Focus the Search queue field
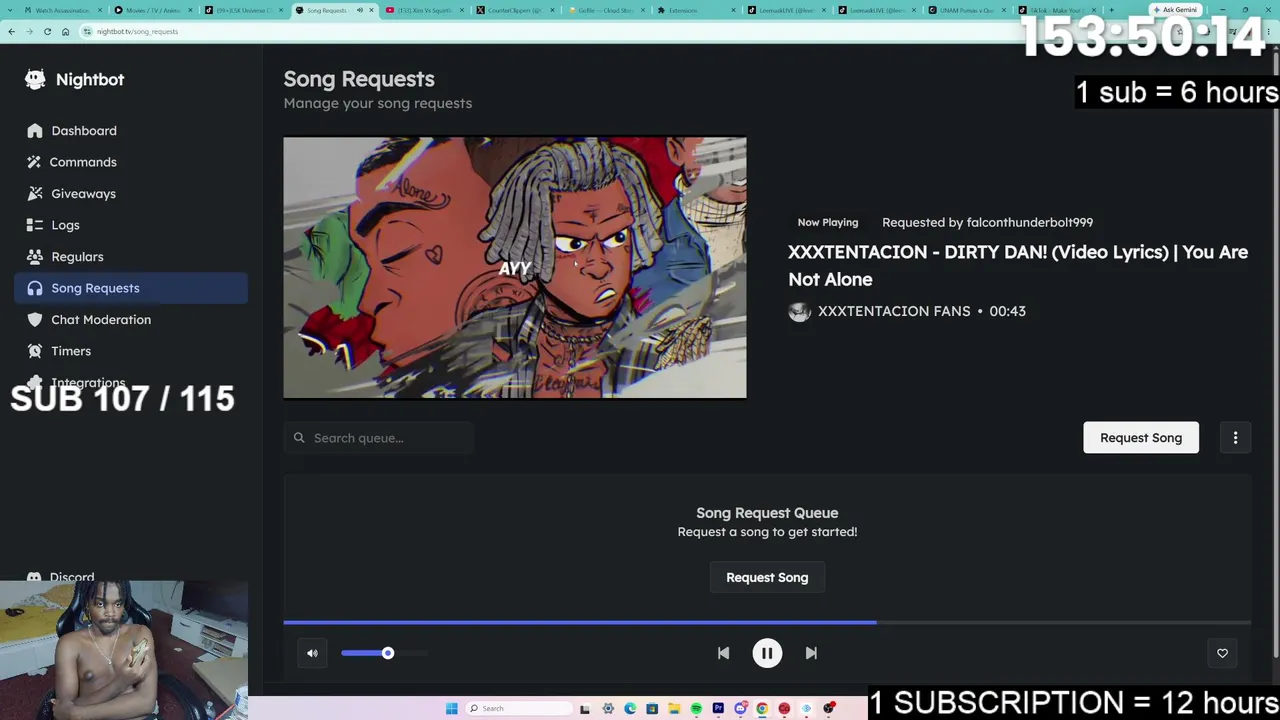The image size is (1280, 720). pos(378,438)
